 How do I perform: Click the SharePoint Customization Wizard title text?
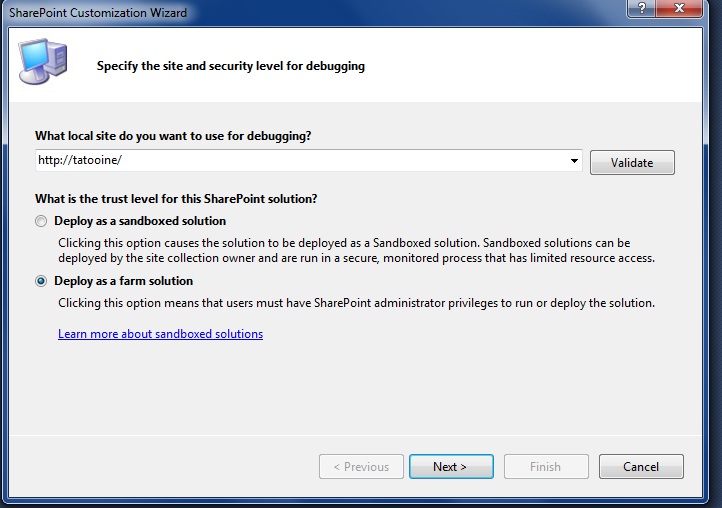[98, 12]
